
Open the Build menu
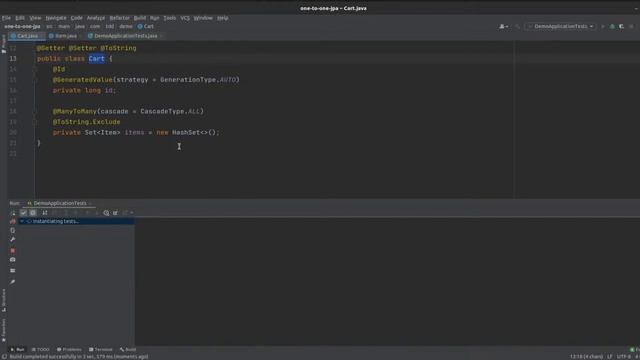(140, 18)
